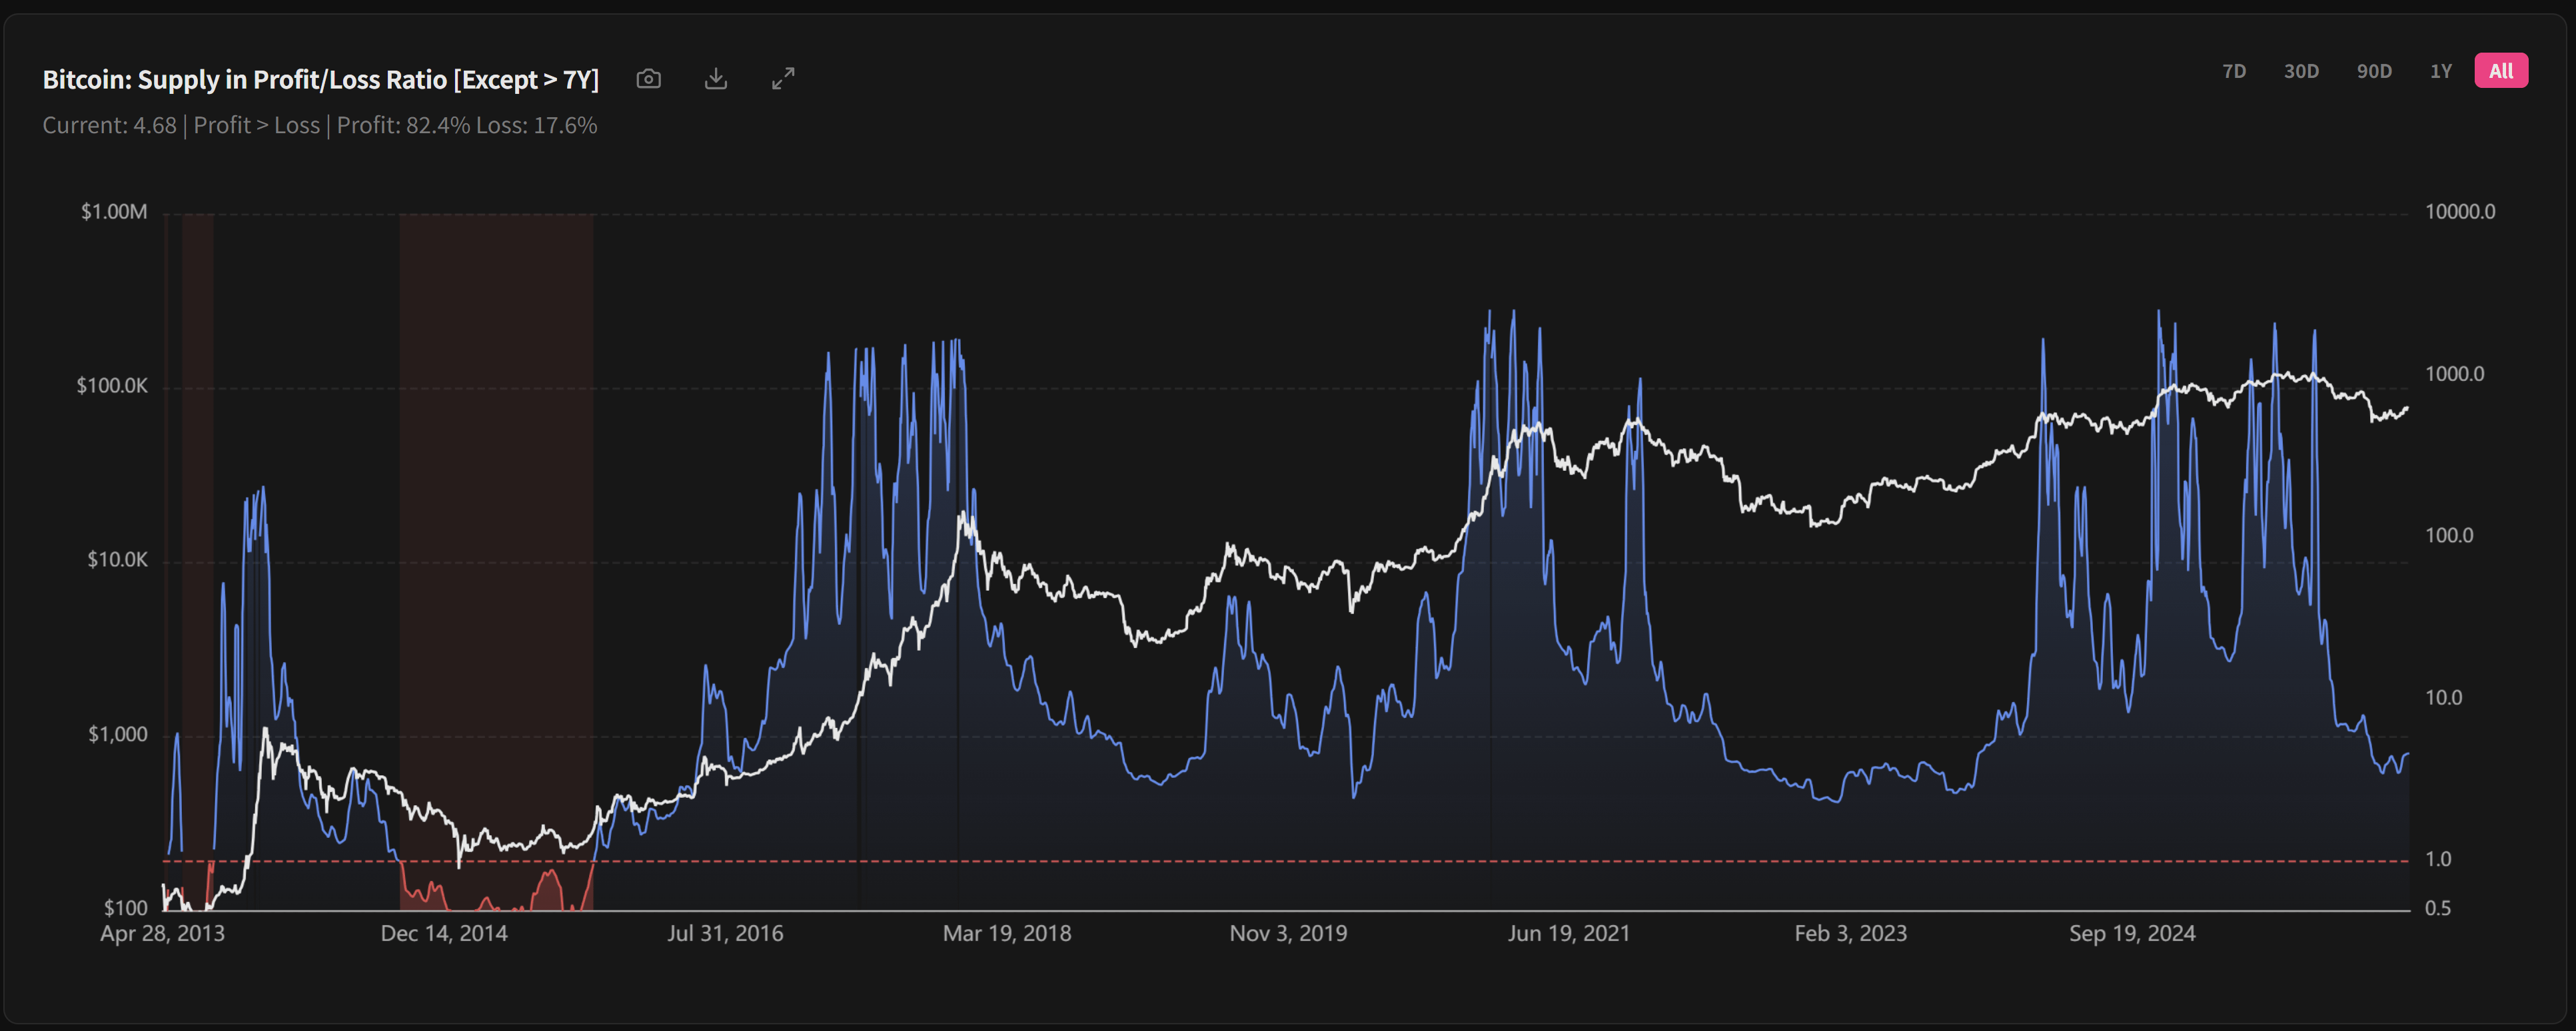
Task: Click the '$1.00M' left axis label
Action: [114, 212]
